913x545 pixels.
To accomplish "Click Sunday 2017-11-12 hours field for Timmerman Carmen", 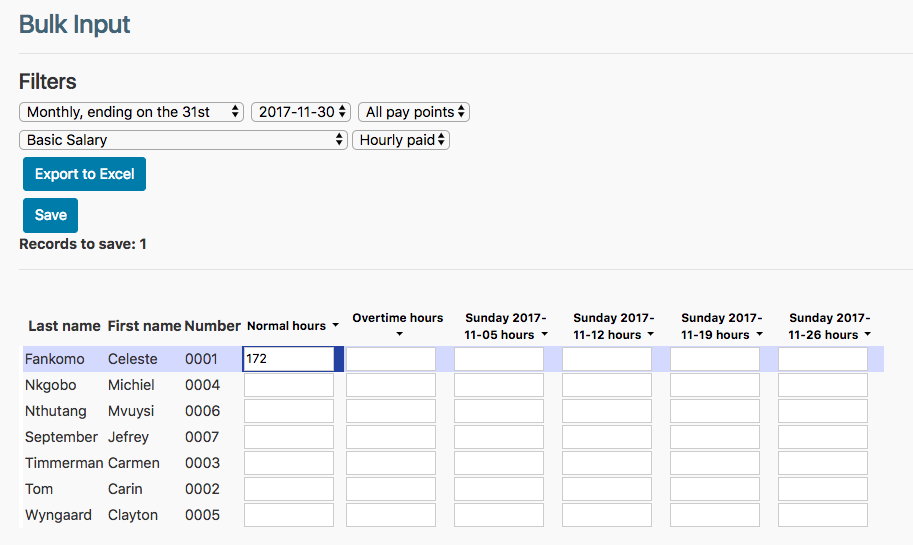I will [607, 463].
